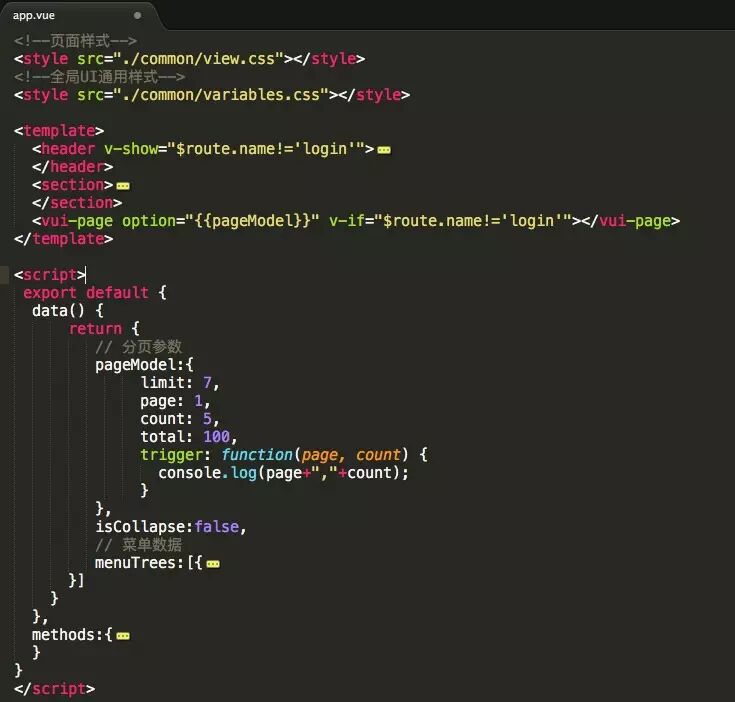Click the return statement line

coord(104,329)
